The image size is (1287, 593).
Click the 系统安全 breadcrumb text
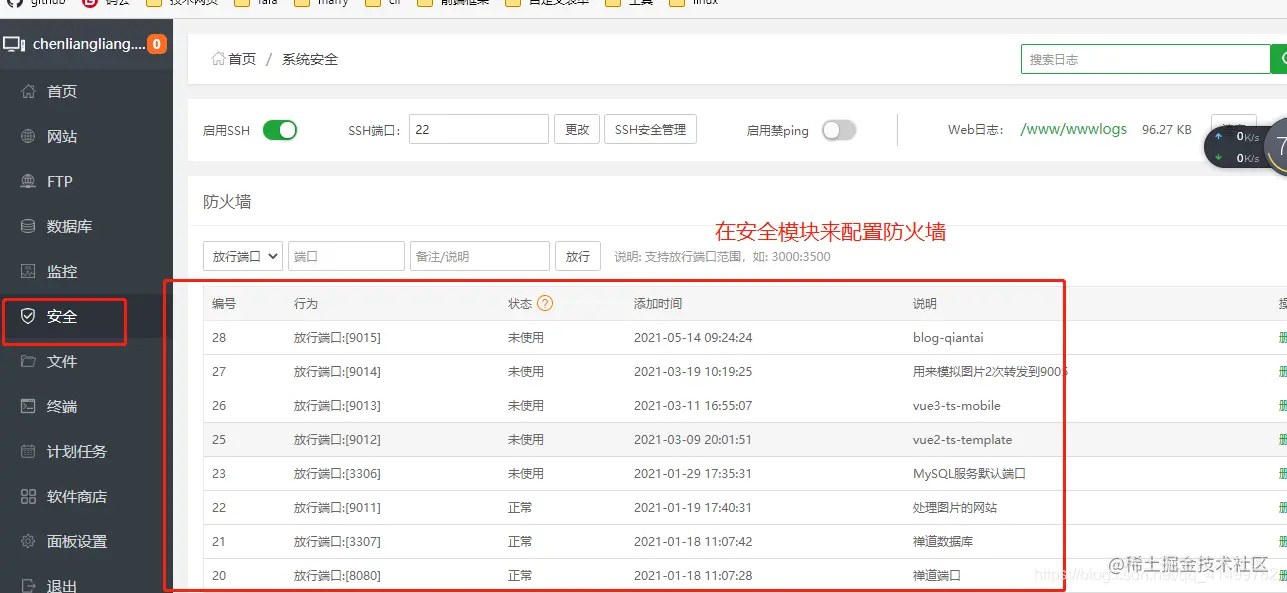[310, 59]
